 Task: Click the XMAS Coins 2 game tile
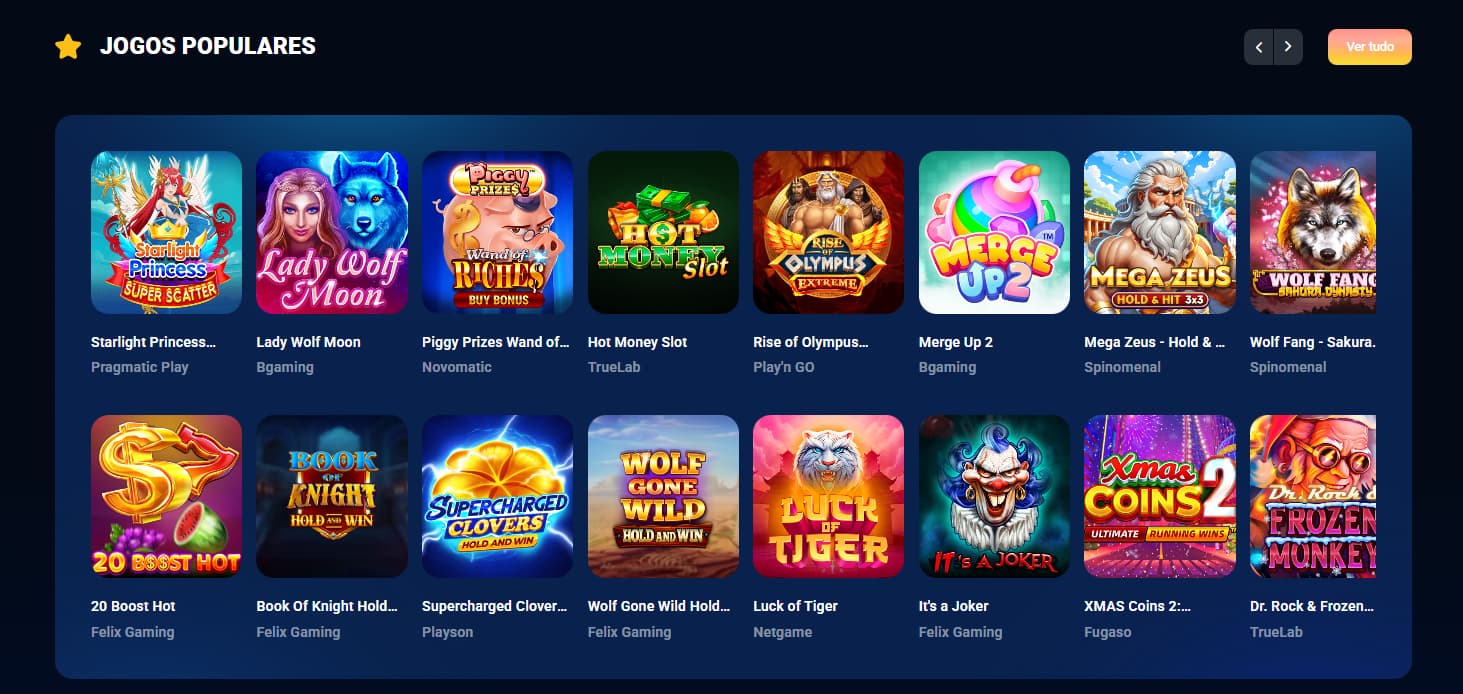[x=1160, y=496]
